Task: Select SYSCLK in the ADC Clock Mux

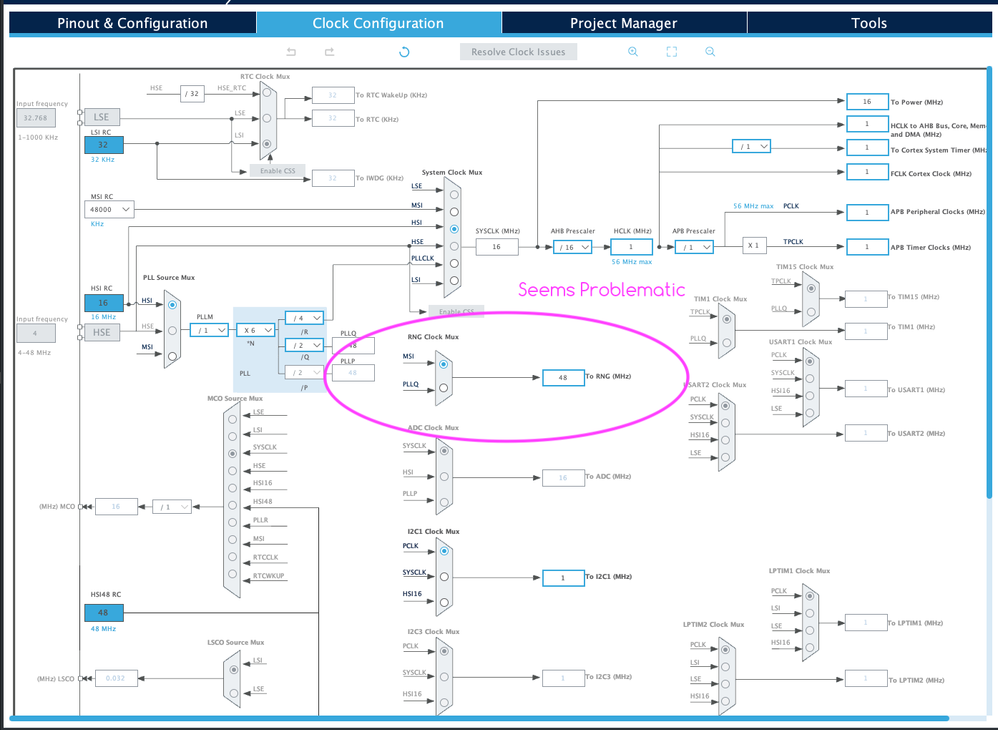Action: click(444, 451)
